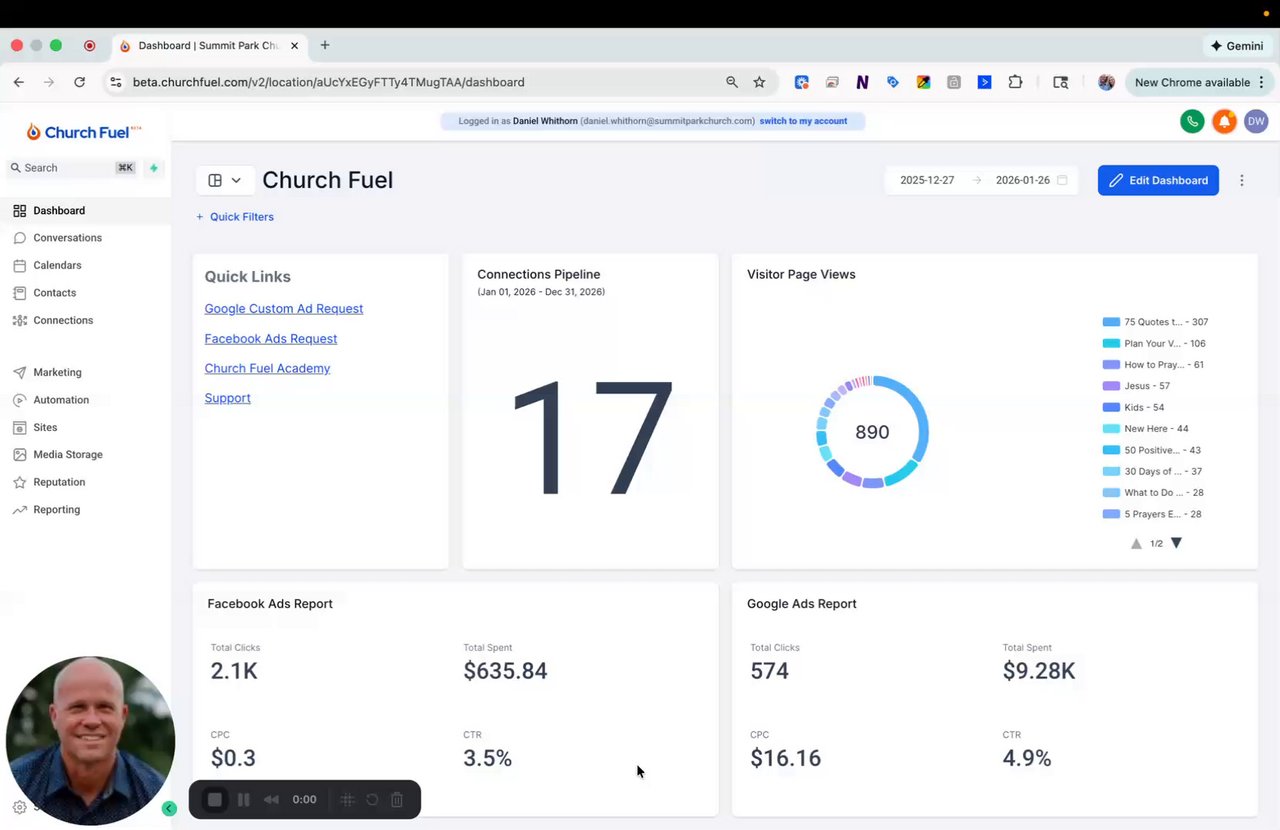Go back in the browser
Screen dimensions: 1280x830
coord(18,82)
